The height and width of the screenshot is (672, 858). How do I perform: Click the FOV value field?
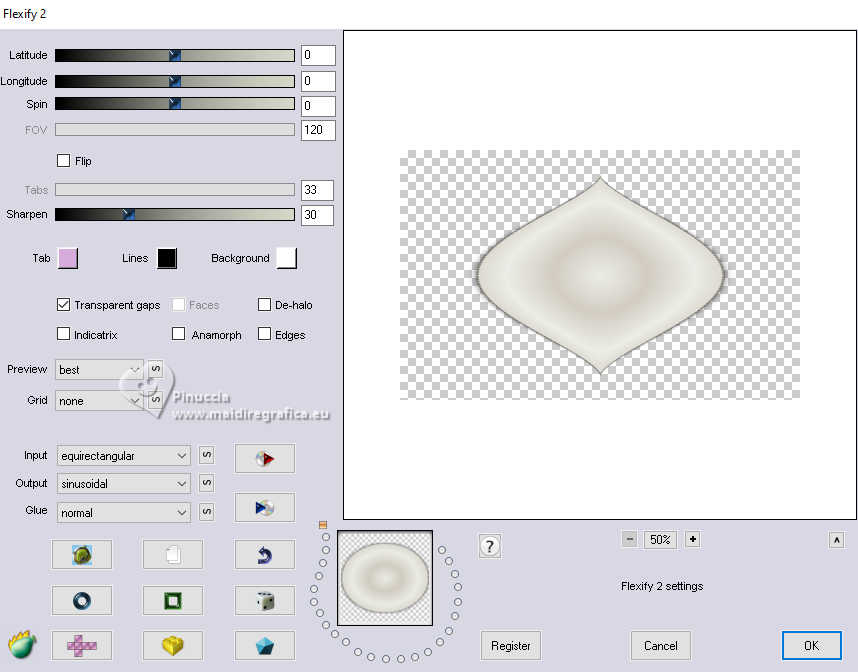318,130
